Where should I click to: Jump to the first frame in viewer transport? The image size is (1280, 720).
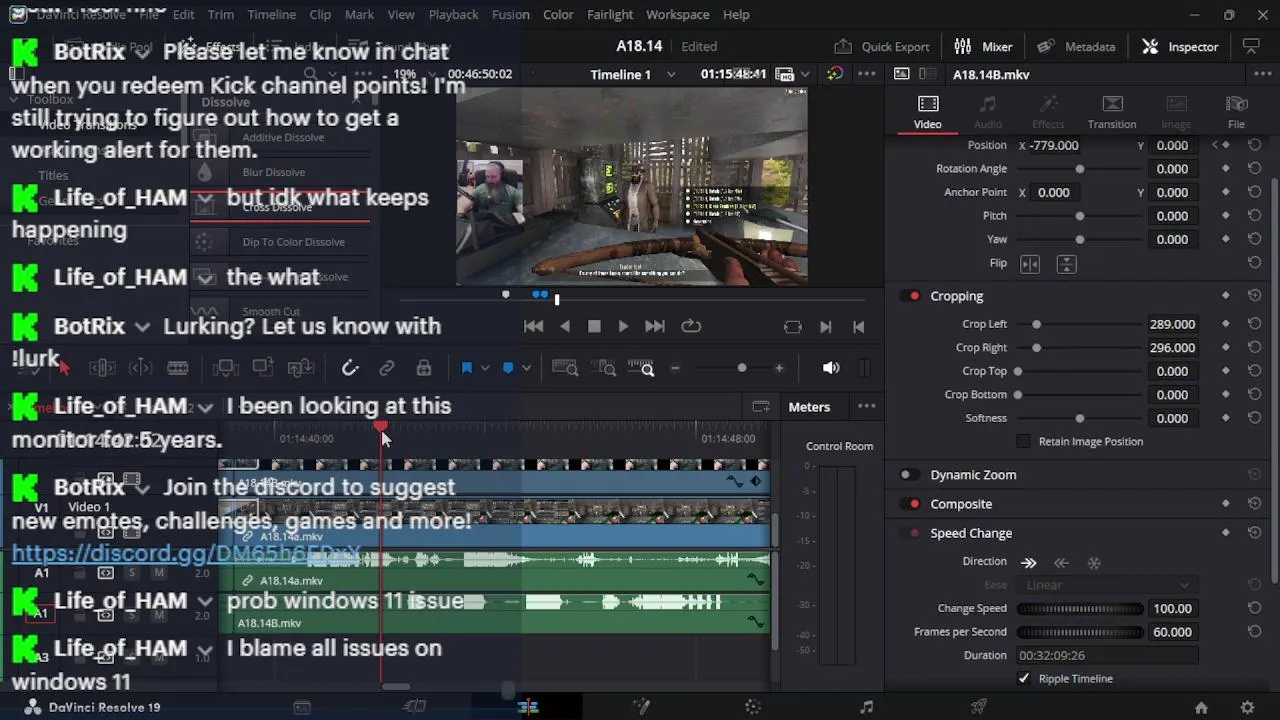coord(534,326)
